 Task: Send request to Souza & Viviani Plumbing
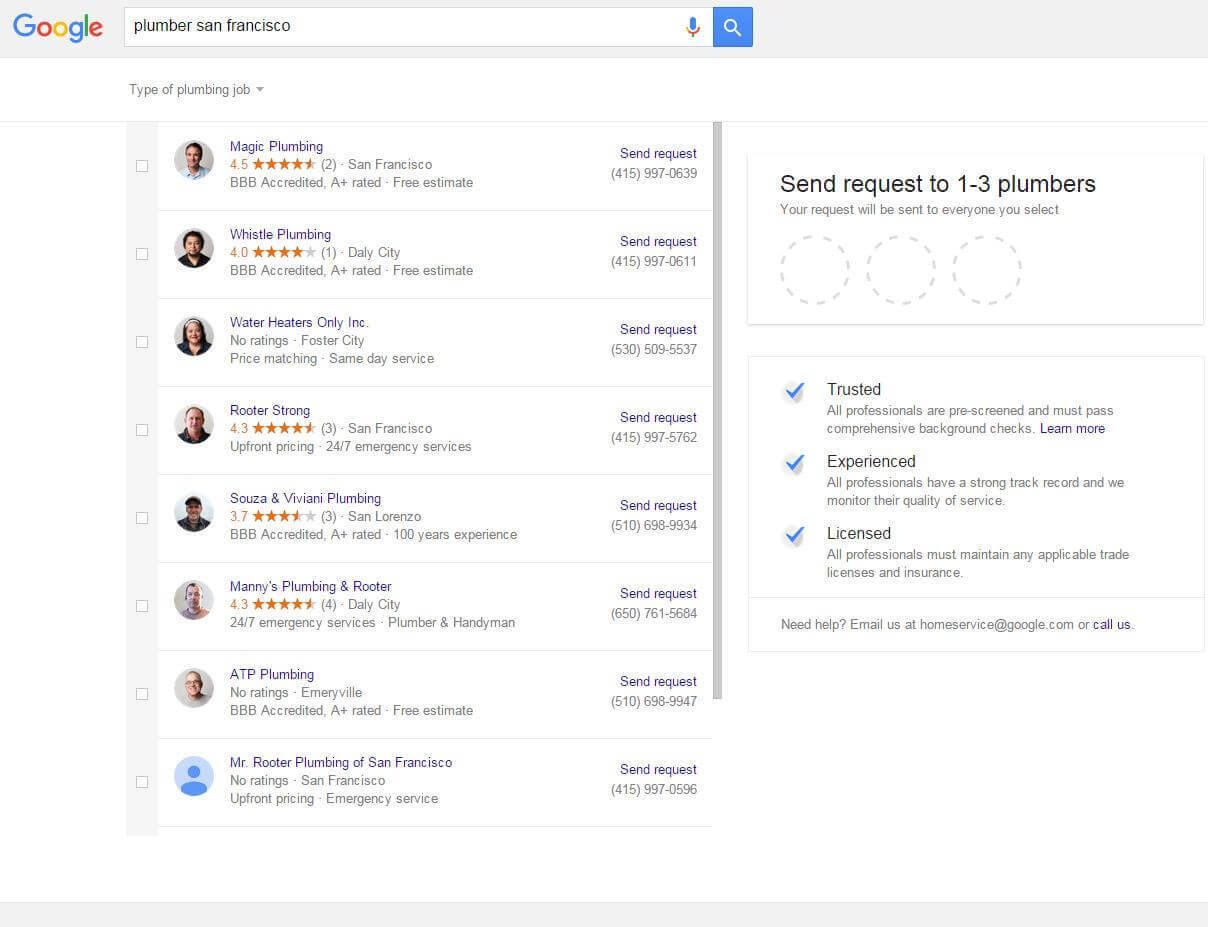point(658,505)
